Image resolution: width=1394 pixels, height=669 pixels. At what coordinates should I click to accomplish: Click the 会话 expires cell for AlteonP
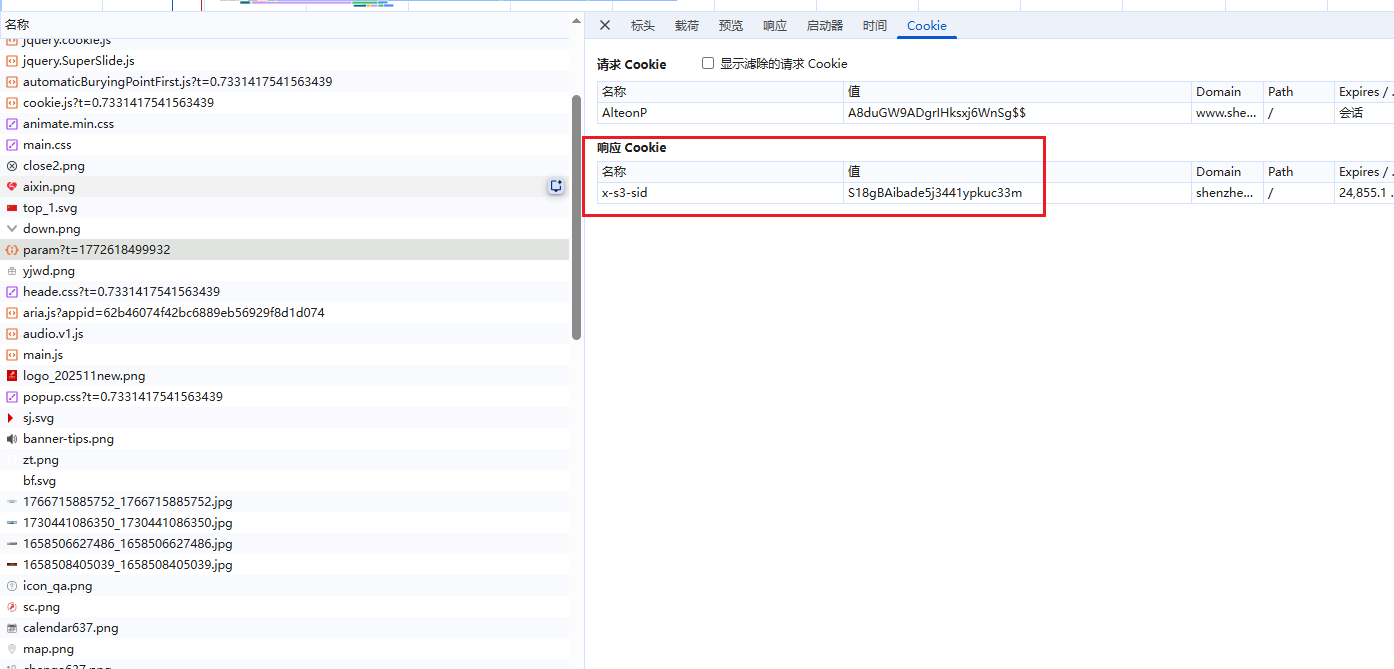pos(1364,113)
